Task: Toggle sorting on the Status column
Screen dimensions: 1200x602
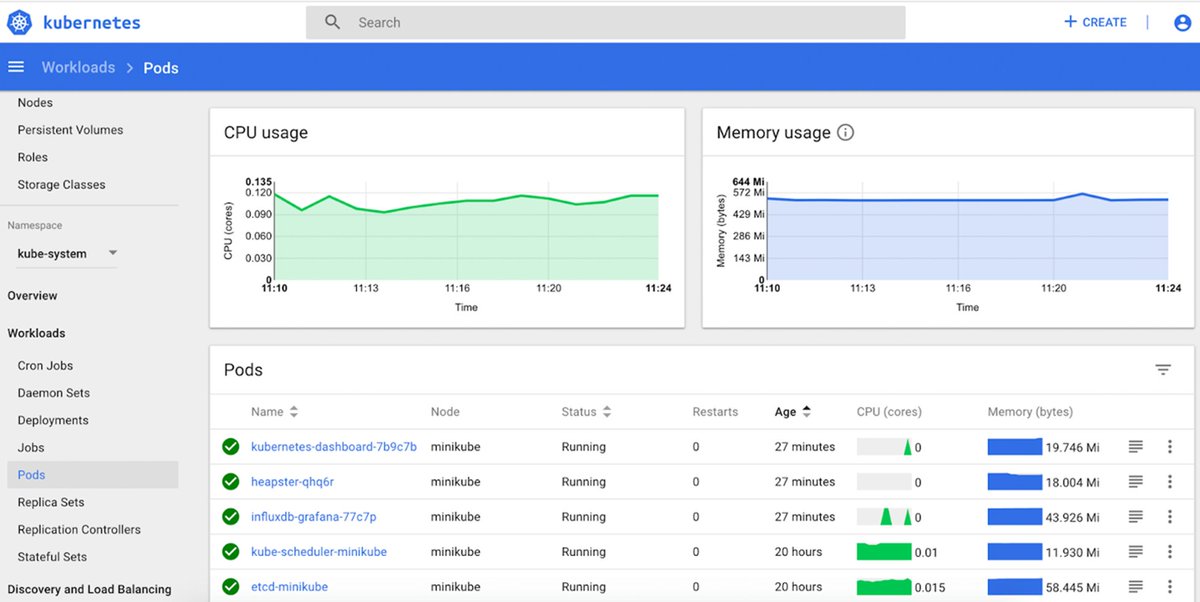Action: coord(606,411)
